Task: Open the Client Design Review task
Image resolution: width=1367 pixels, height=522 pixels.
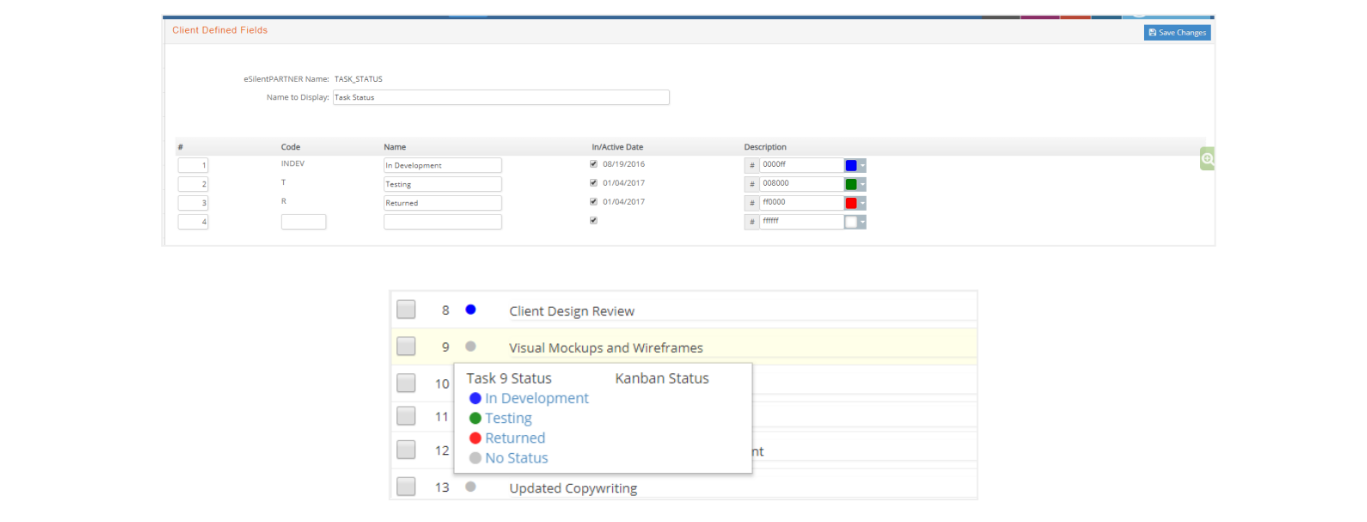Action: 572,311
